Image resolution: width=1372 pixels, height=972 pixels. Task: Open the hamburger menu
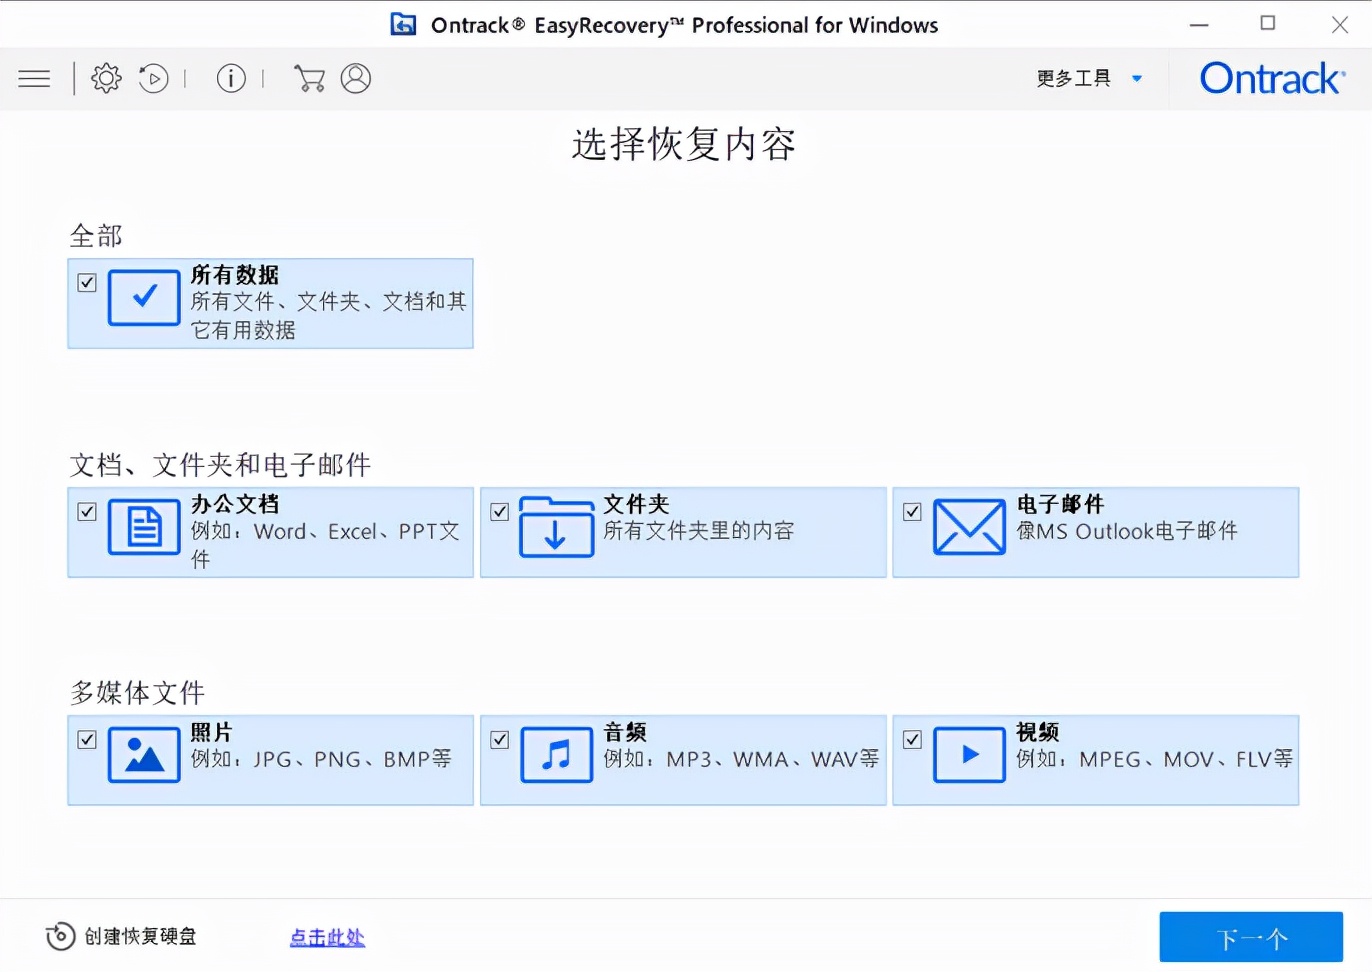pyautogui.click(x=34, y=78)
